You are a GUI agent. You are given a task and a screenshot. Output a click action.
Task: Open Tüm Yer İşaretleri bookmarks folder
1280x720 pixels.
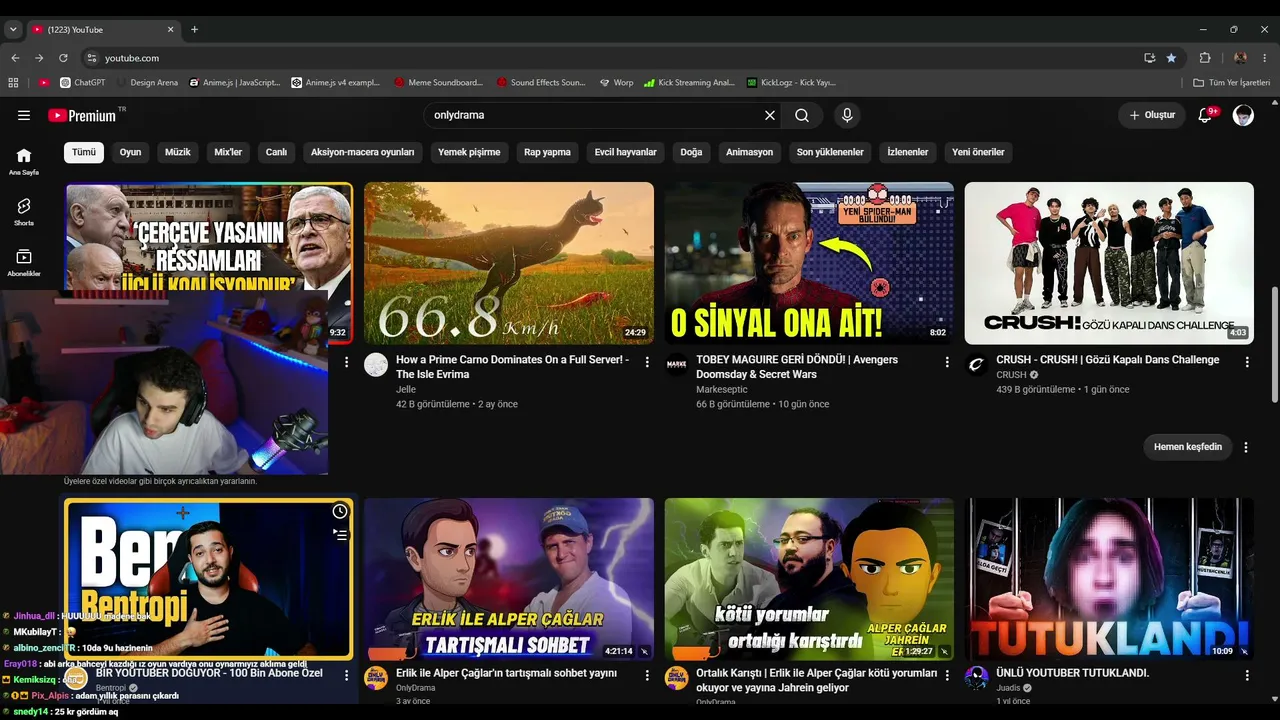click(1231, 83)
